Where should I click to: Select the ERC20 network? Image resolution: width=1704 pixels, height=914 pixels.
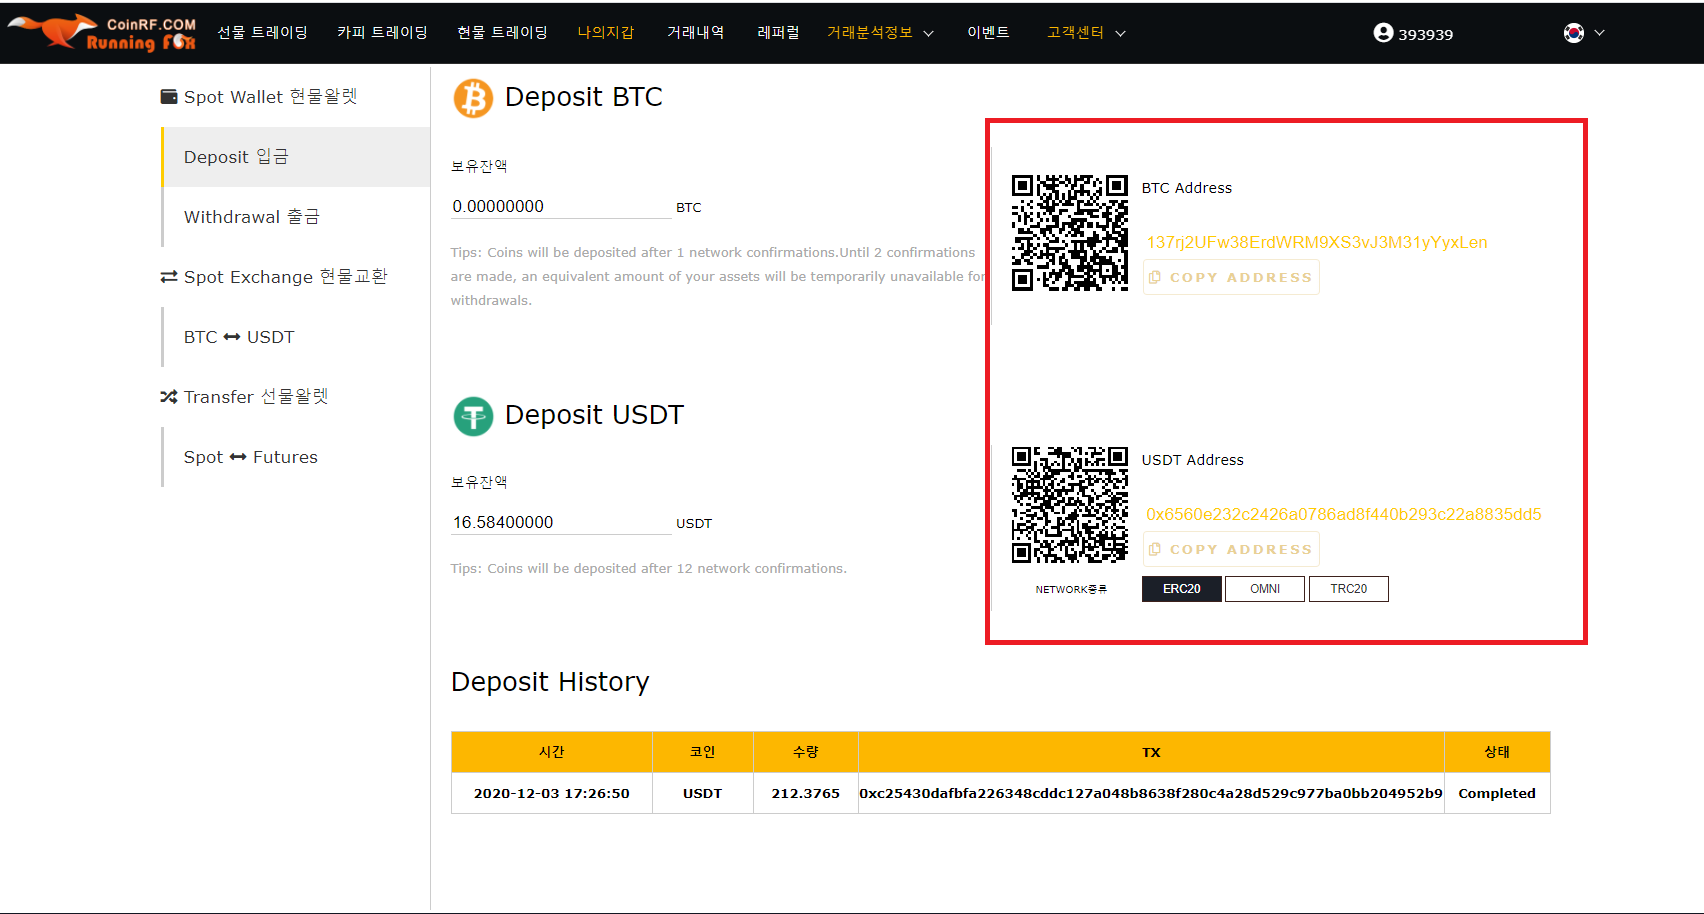[x=1182, y=589]
